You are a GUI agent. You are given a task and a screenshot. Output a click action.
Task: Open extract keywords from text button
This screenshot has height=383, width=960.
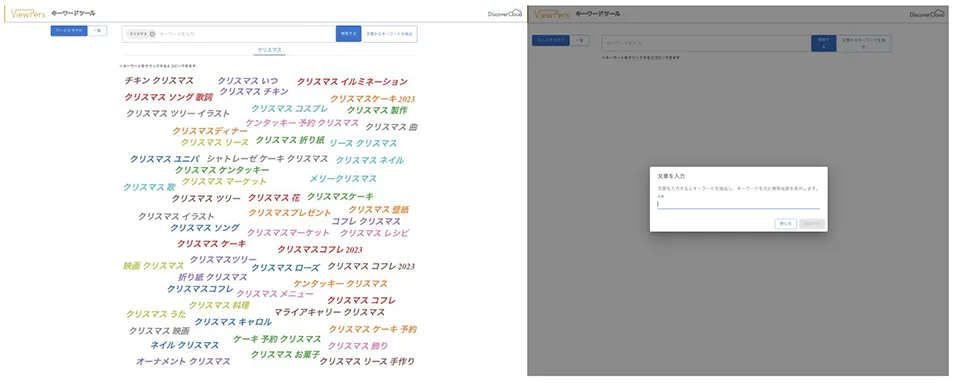pyautogui.click(x=389, y=34)
